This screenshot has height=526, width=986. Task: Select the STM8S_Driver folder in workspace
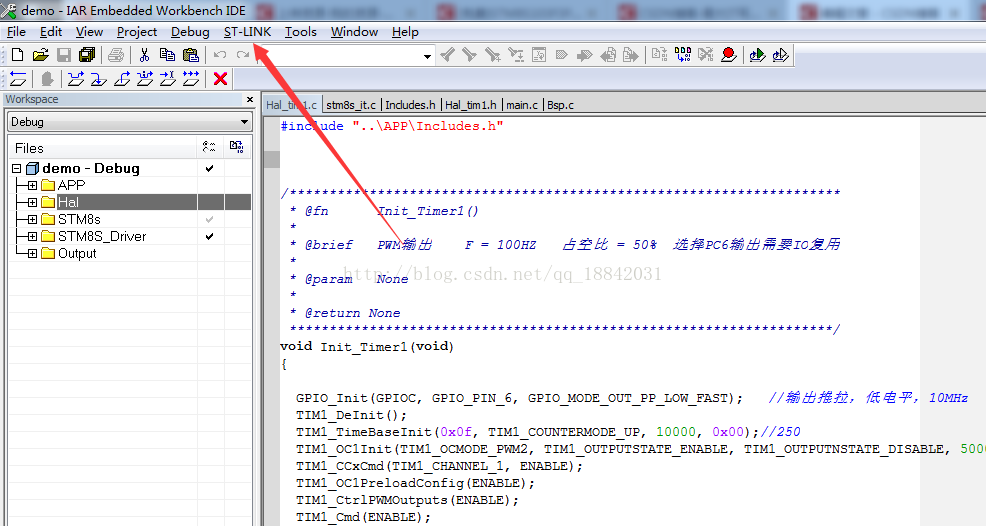(102, 236)
